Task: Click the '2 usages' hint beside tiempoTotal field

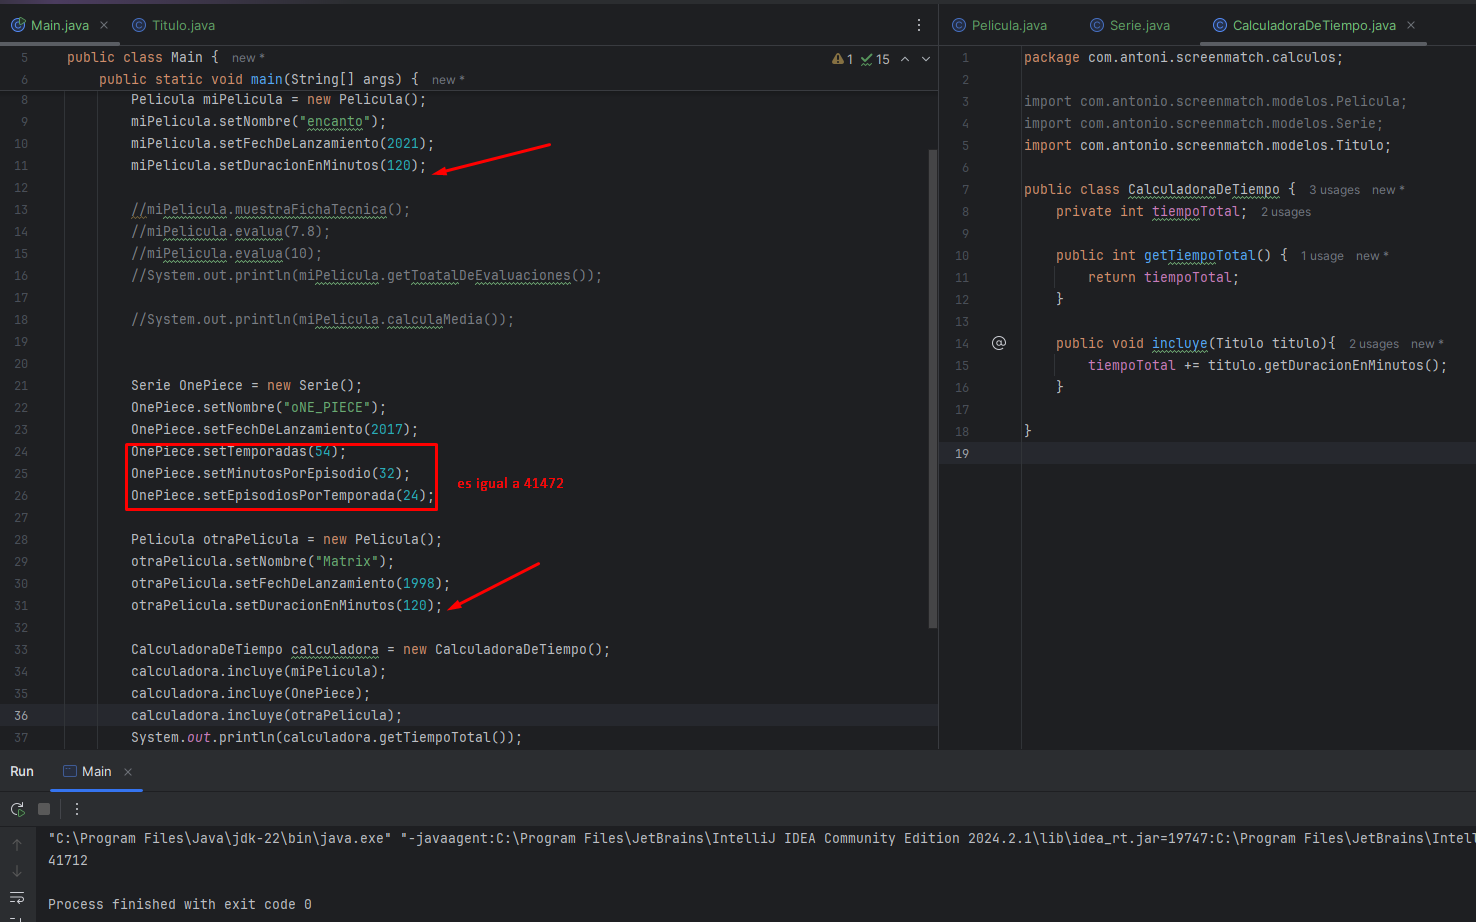Action: pyautogui.click(x=1285, y=212)
